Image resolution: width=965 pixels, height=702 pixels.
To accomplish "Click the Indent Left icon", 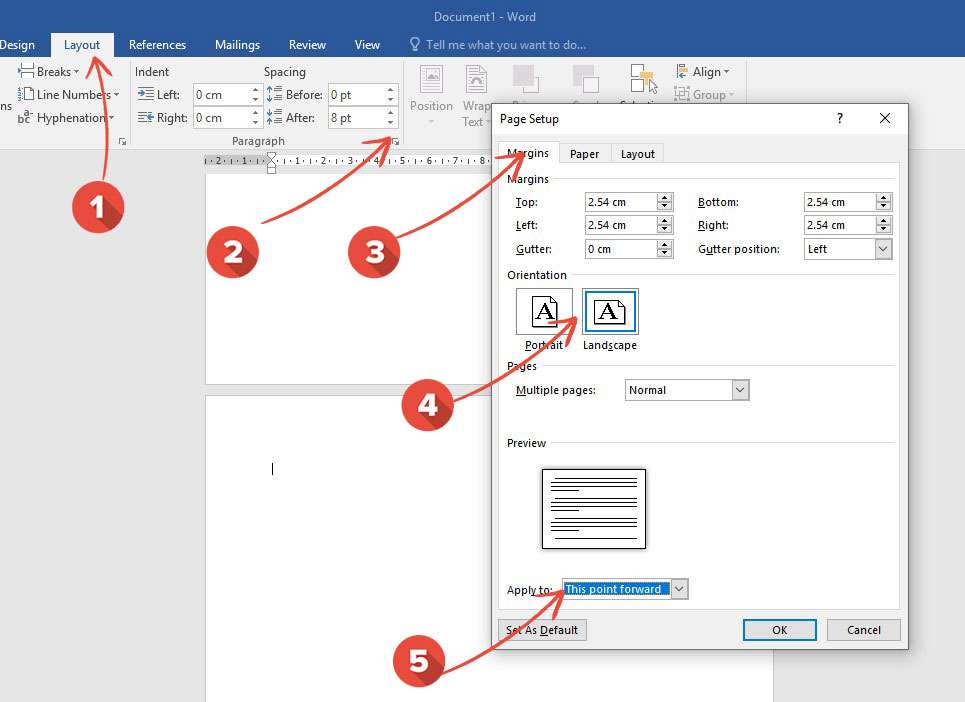I will (x=146, y=94).
